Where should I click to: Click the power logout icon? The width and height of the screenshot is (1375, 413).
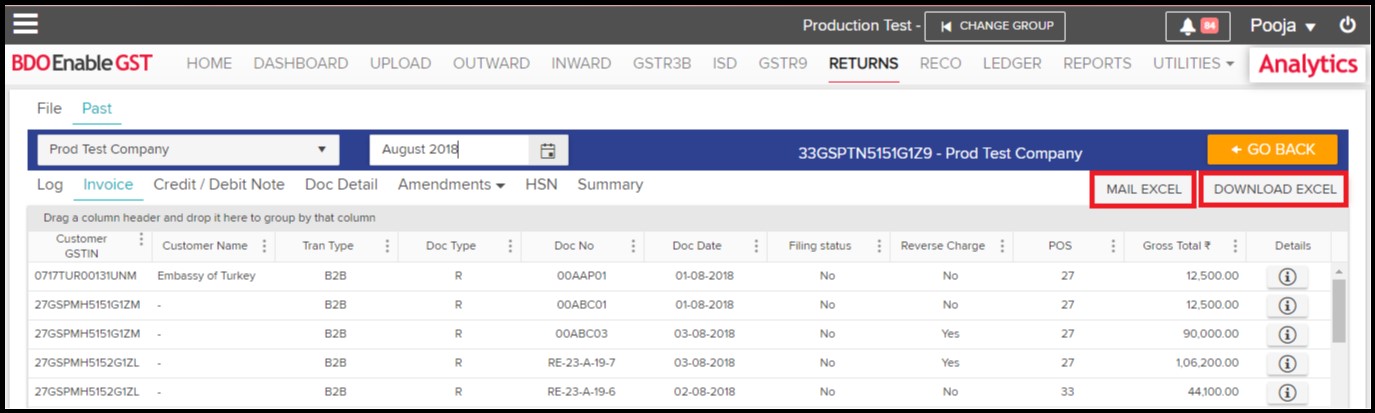click(1347, 25)
